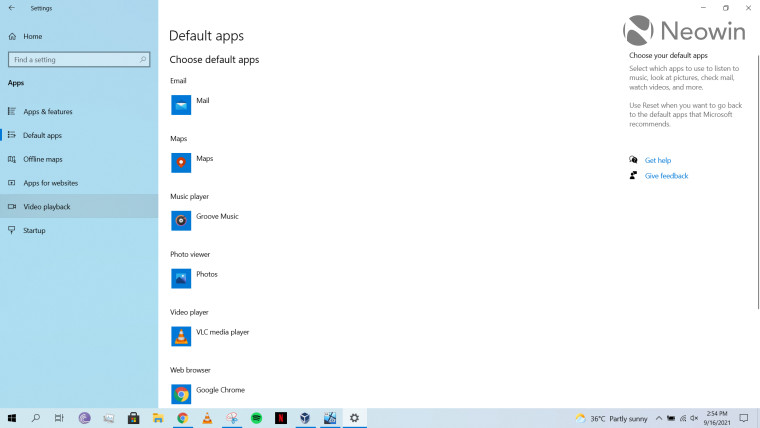Open Snipping tool from taskbar
760x428 pixels.
(x=232, y=418)
